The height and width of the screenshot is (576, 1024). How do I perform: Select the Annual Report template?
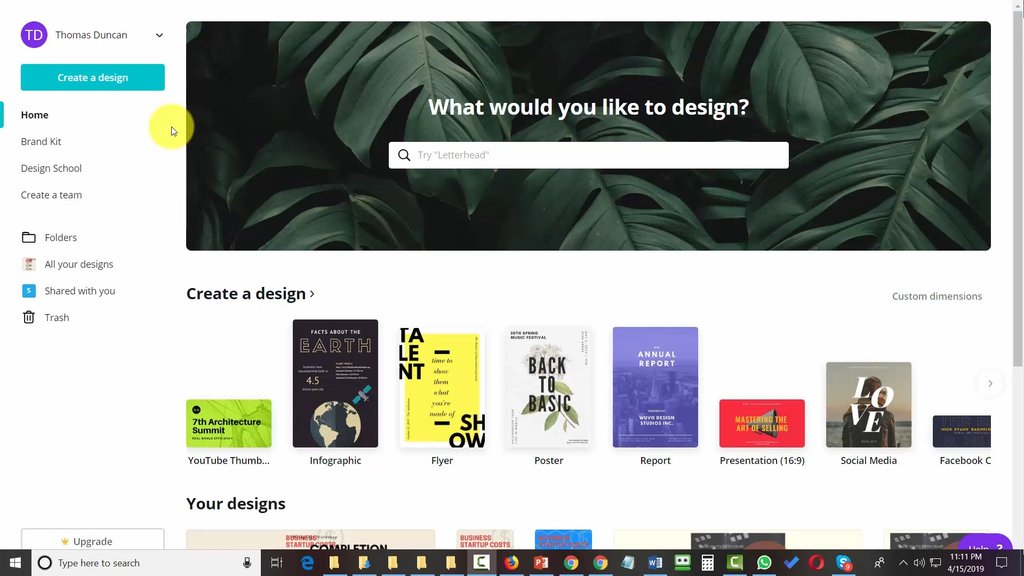coord(655,387)
